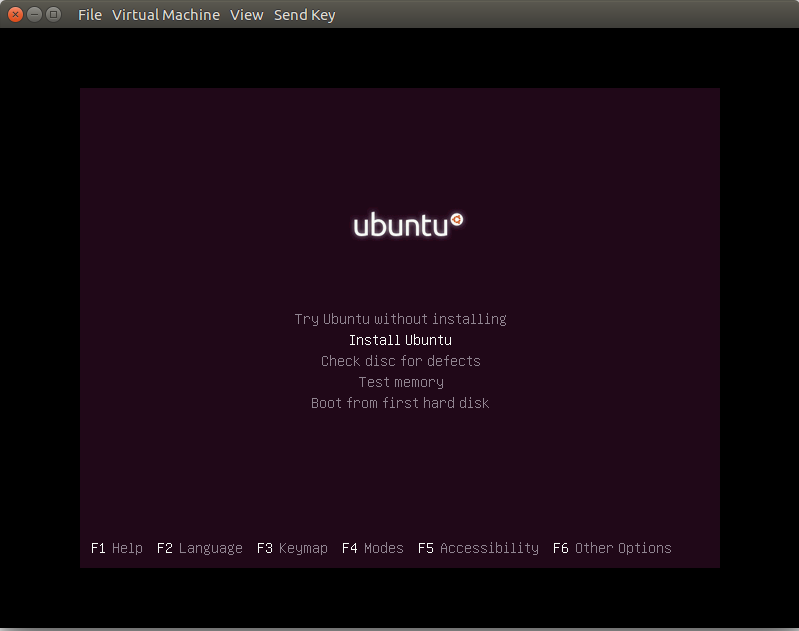The width and height of the screenshot is (799, 631).
Task: Click the F3 Keymap label
Action: click(292, 548)
